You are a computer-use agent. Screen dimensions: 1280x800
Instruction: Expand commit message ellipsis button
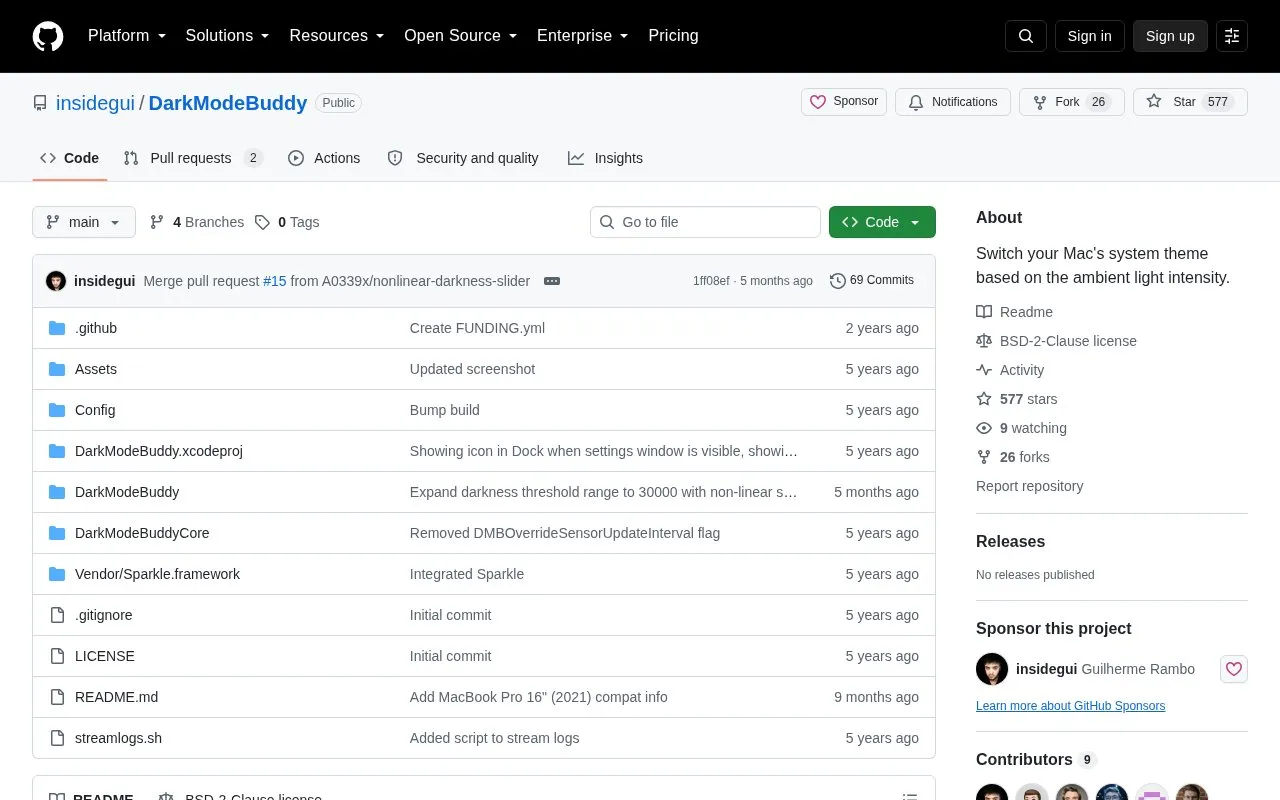coord(552,281)
